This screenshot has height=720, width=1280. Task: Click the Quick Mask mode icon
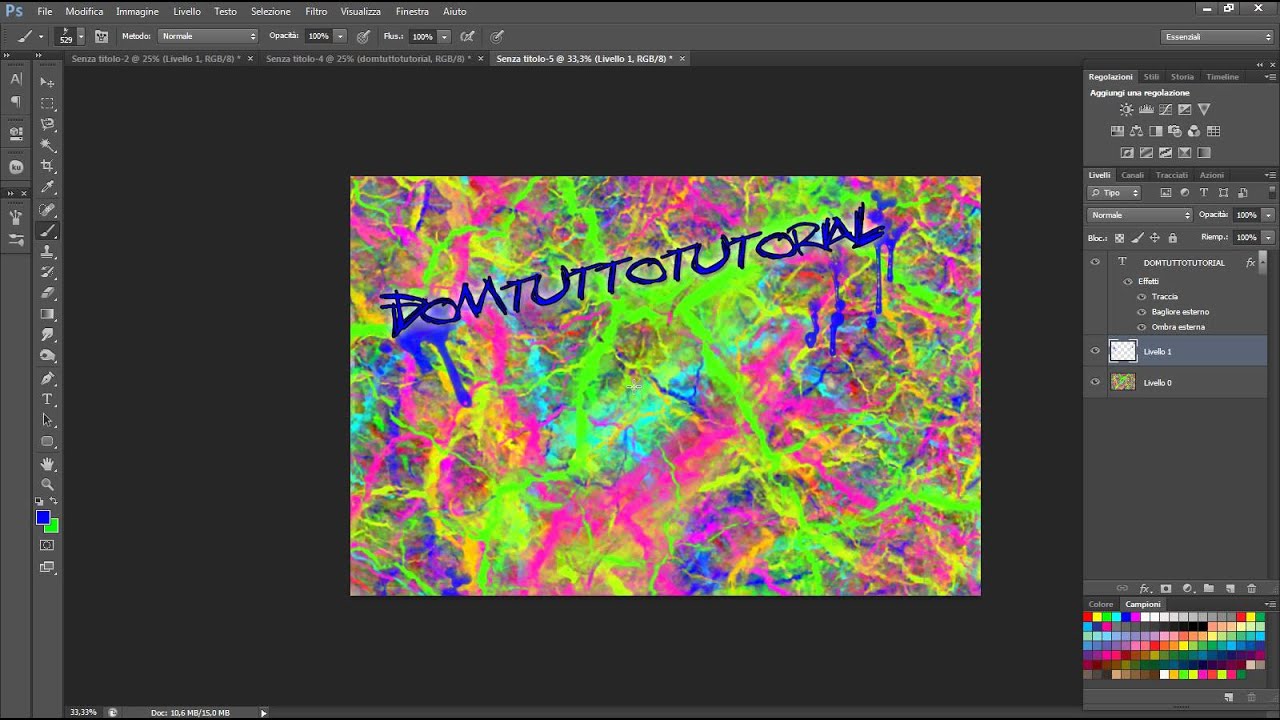coord(47,545)
